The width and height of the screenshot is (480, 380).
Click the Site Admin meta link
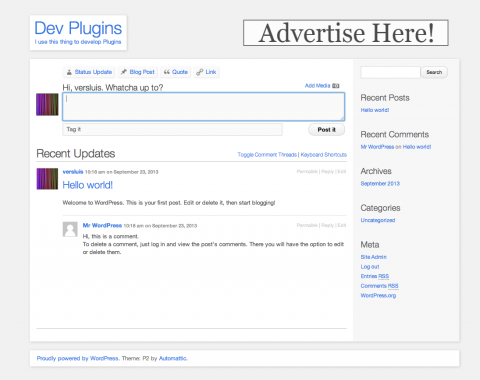373,257
